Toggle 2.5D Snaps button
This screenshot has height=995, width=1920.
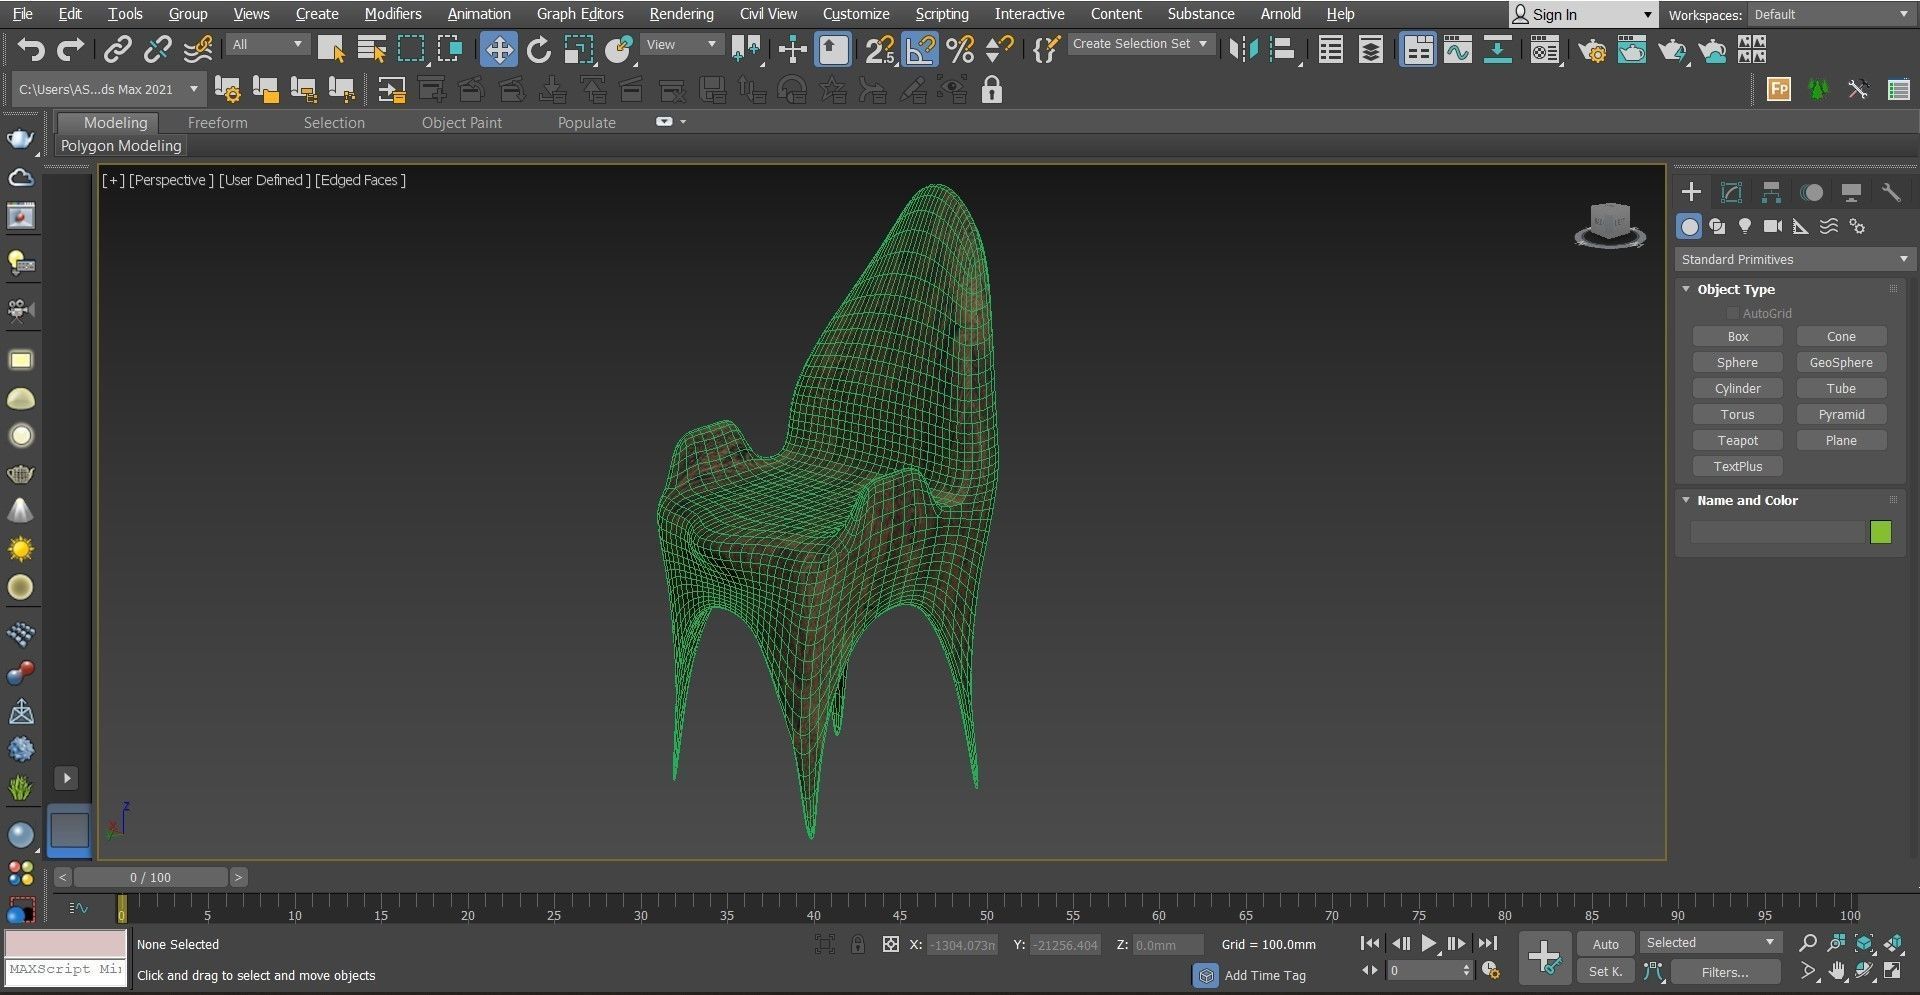point(880,49)
